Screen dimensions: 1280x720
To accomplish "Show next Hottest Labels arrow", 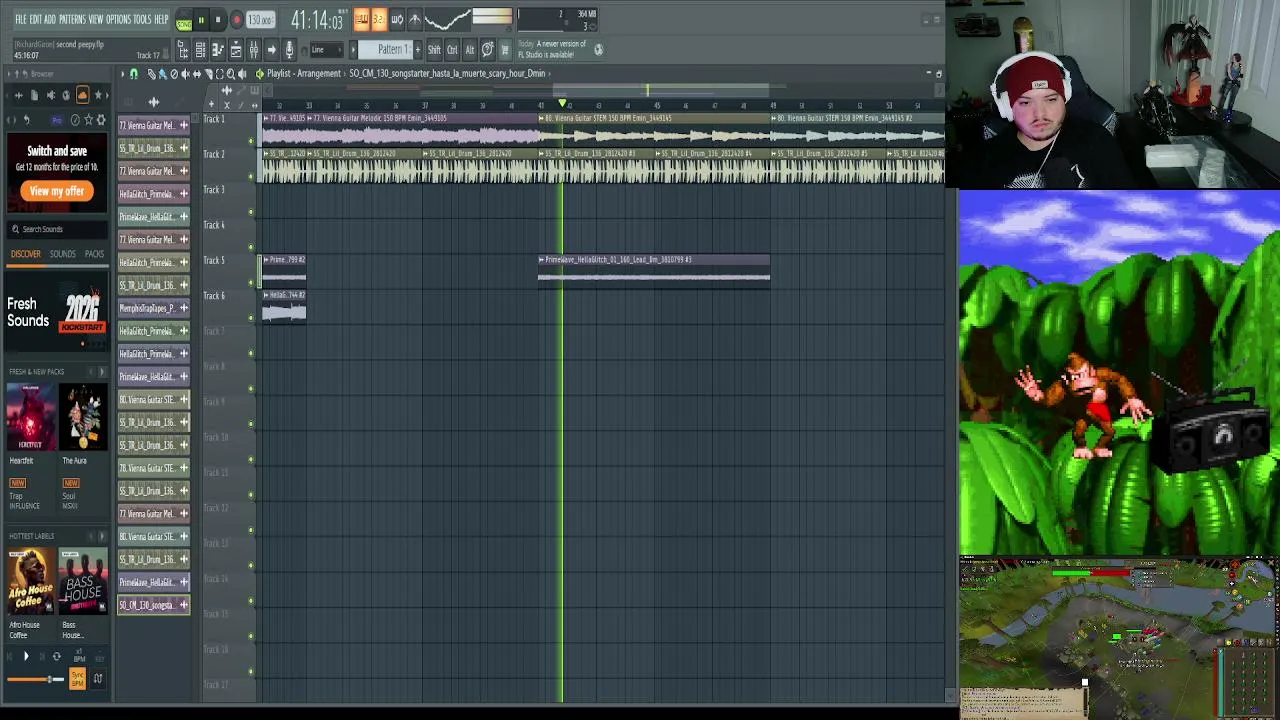I will (101, 536).
